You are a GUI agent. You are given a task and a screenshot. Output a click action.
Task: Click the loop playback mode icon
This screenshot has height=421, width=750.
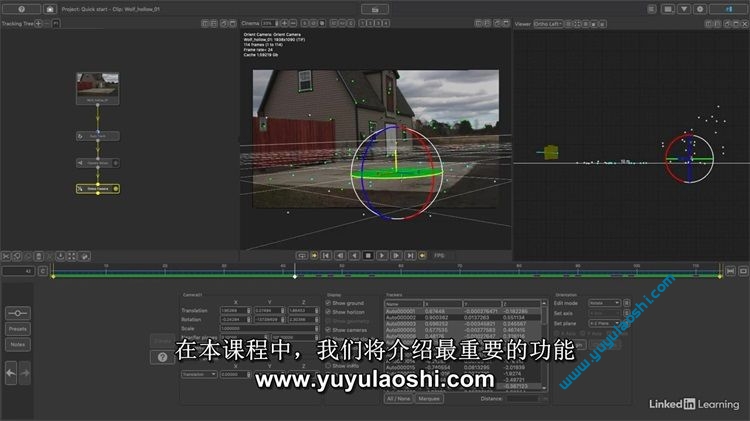point(302,256)
